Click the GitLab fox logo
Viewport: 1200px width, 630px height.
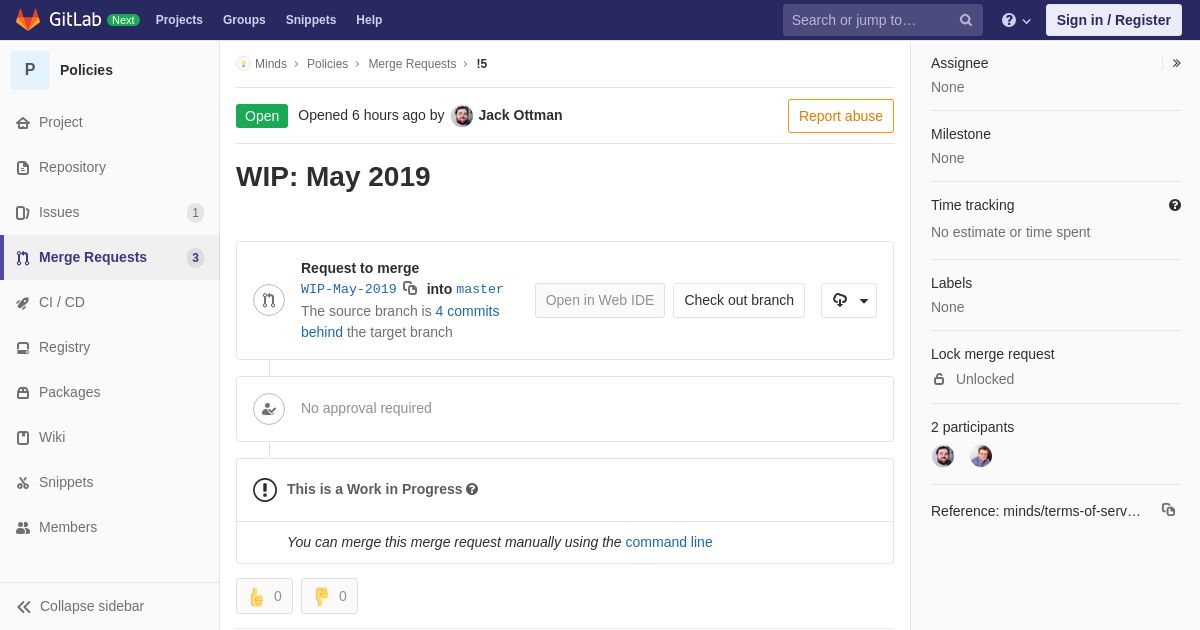[28, 20]
